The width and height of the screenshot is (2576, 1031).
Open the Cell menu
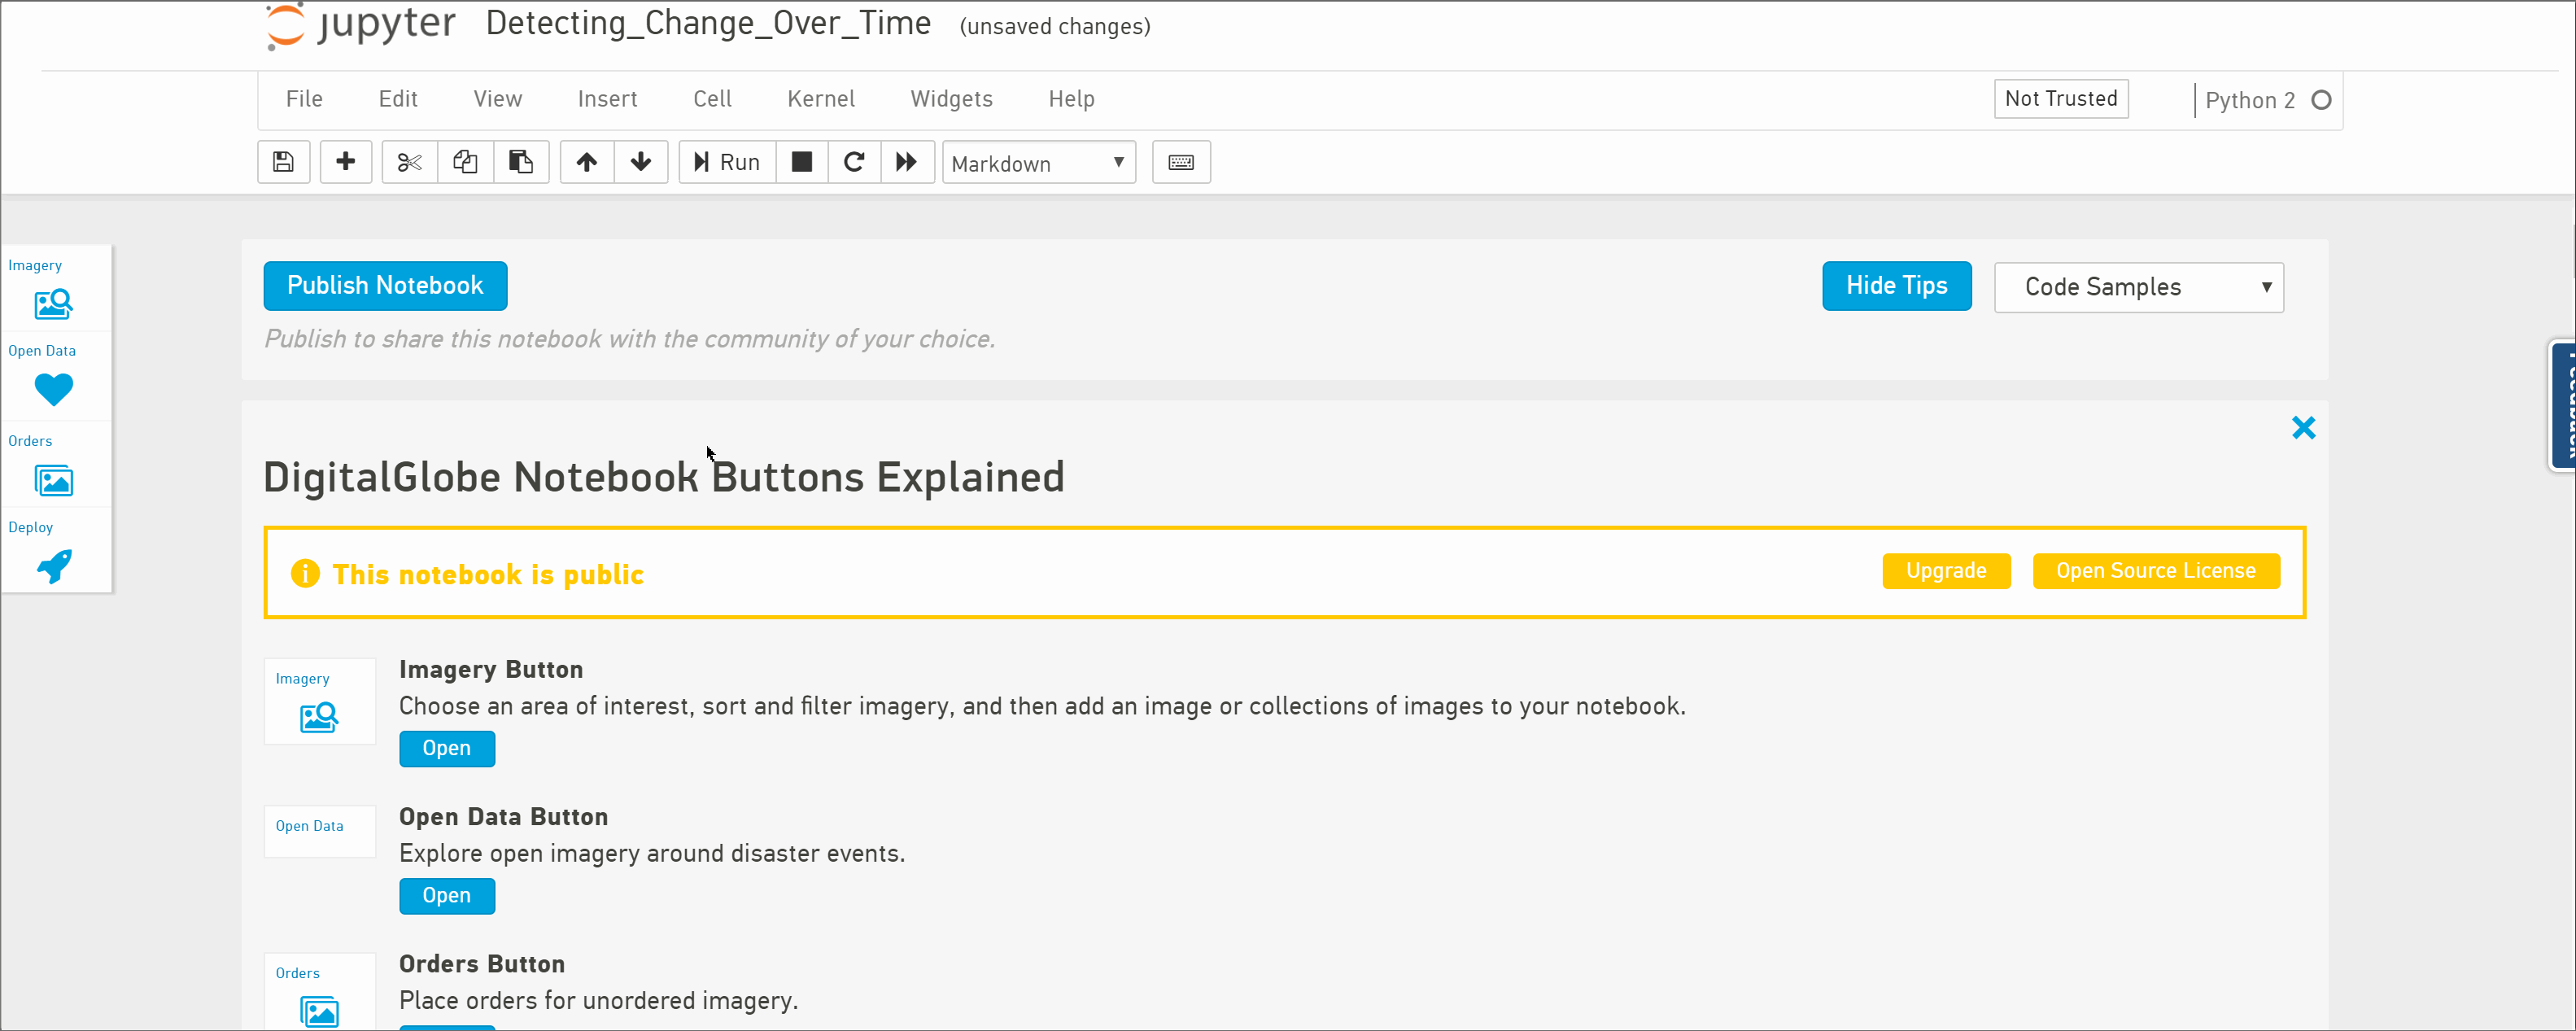[713, 99]
